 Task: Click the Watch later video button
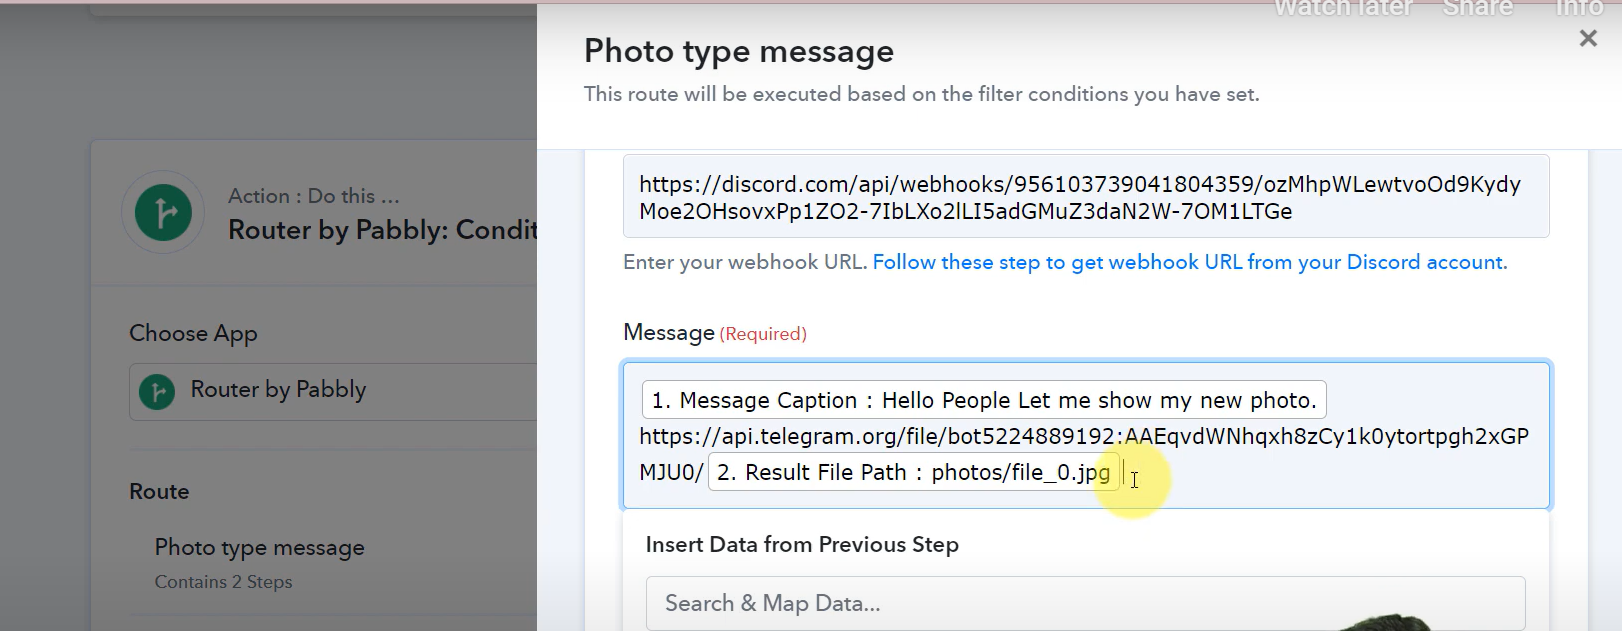click(x=1343, y=9)
